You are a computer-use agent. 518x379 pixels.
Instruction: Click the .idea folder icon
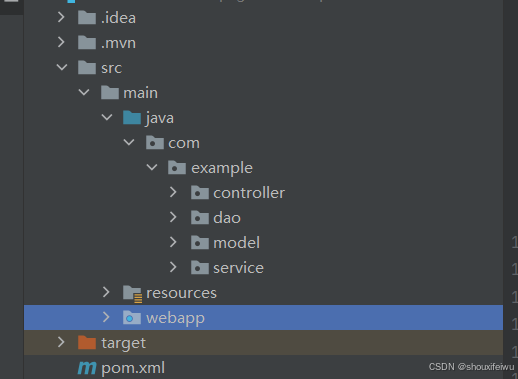click(x=87, y=17)
